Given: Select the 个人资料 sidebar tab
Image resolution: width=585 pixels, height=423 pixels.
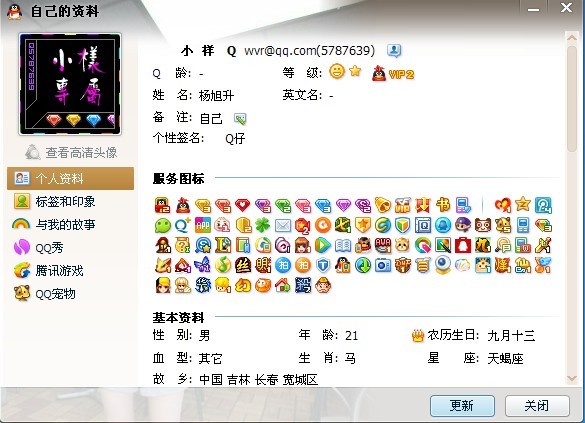Looking at the screenshot, I should pyautogui.click(x=71, y=179).
